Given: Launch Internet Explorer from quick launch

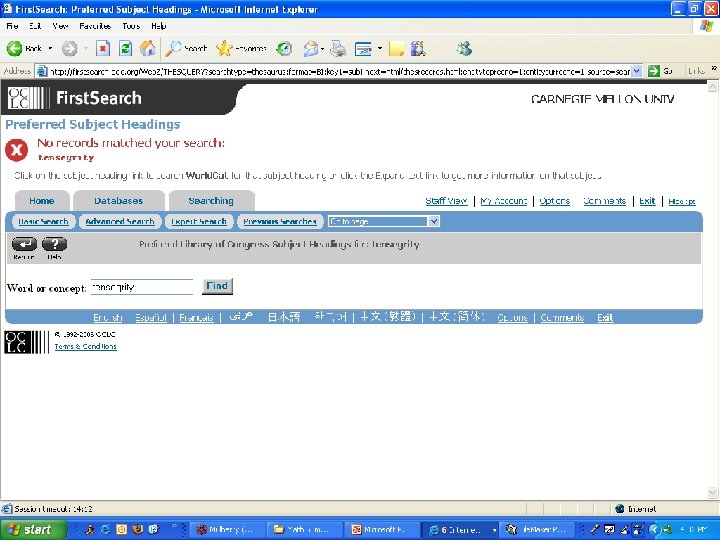Looking at the screenshot, I should pyautogui.click(x=105, y=529).
